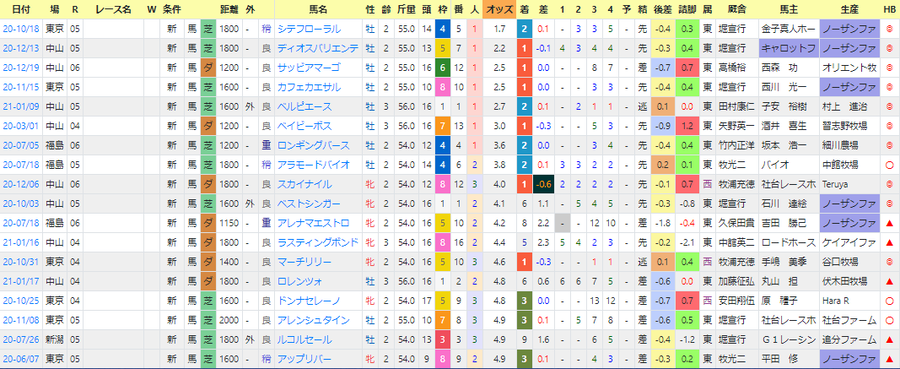Click owner キャロットフ cell
The image size is (900, 369).
(789, 48)
